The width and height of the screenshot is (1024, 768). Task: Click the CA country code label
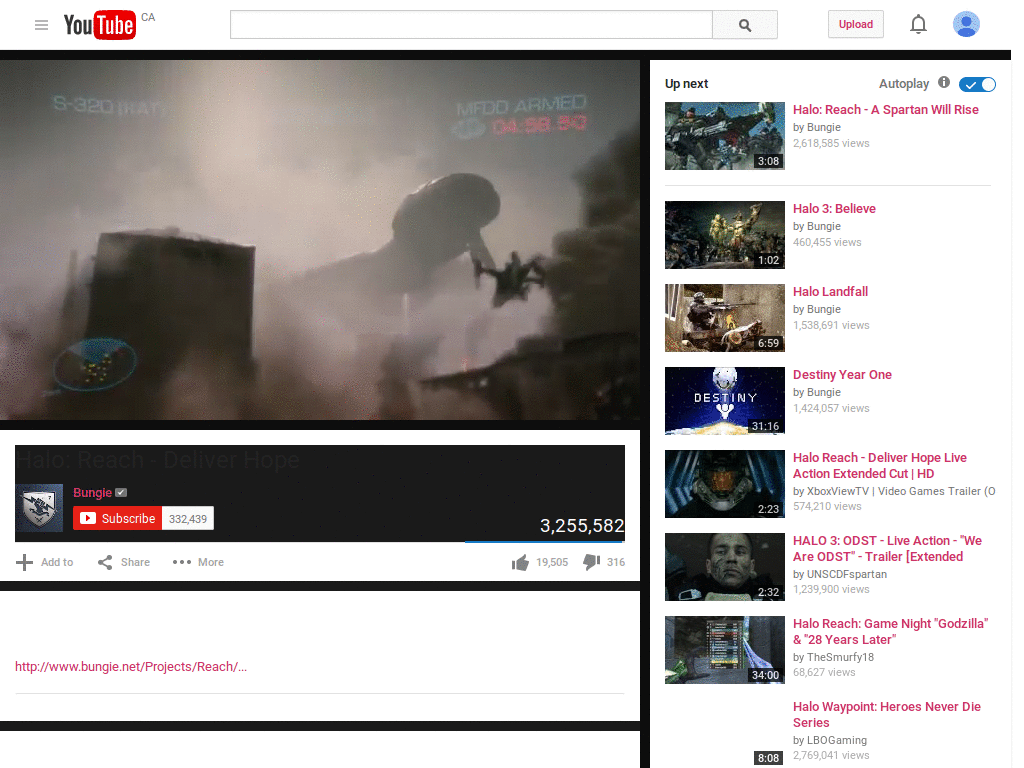click(148, 18)
